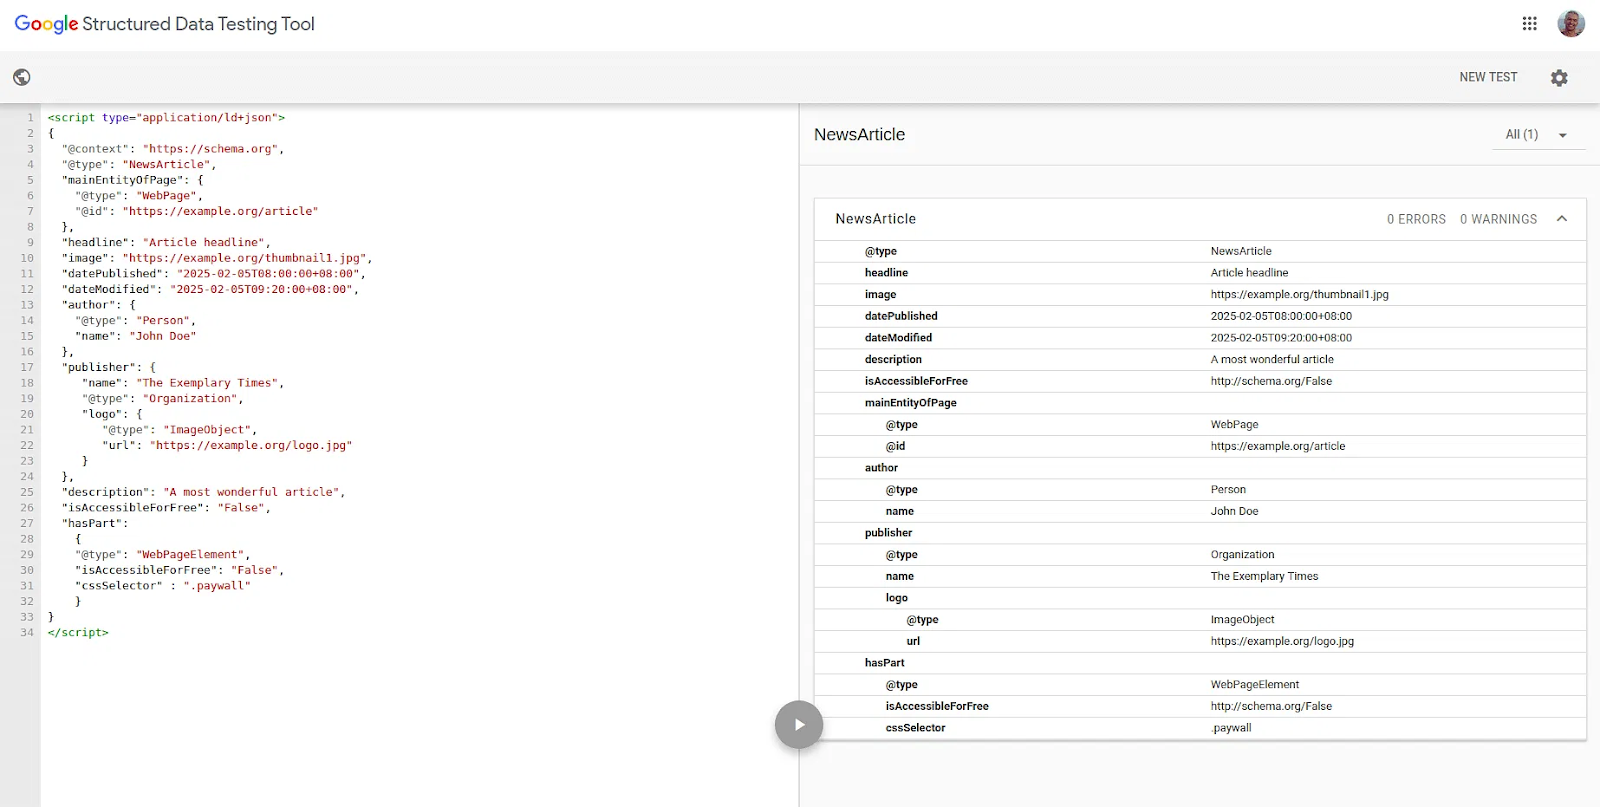Click The Exemplary Times value in results
Viewport: 1600px width, 807px height.
pyautogui.click(x=1264, y=577)
